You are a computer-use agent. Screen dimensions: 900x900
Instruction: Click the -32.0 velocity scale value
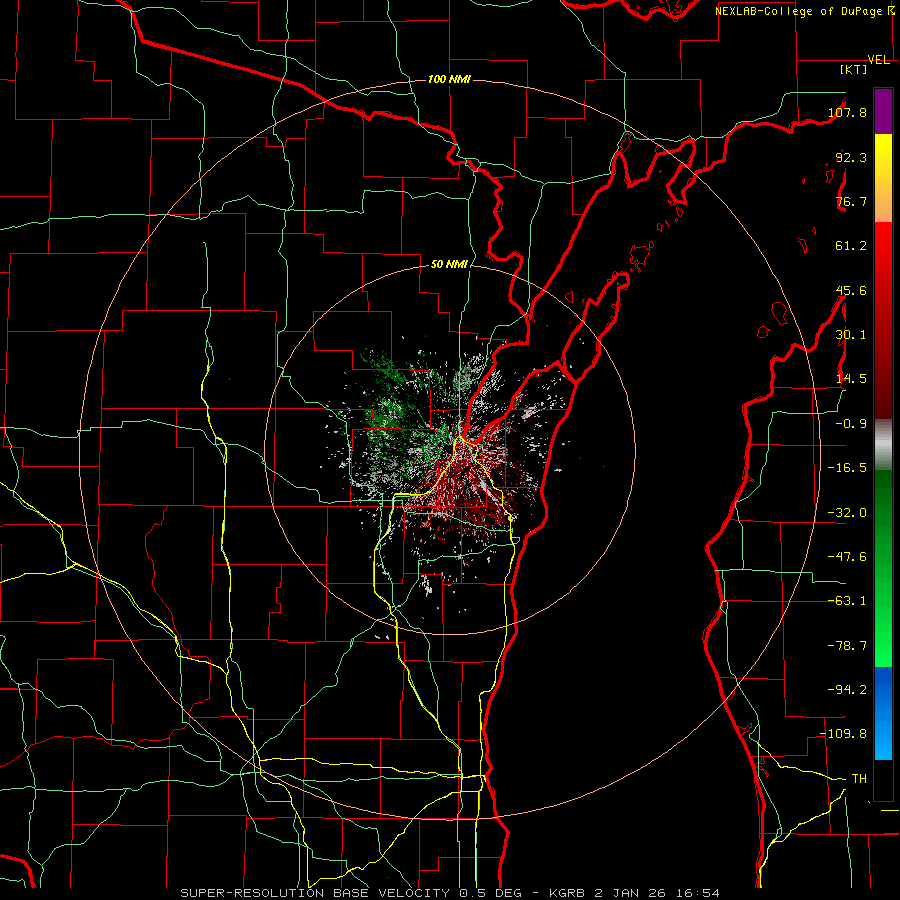click(847, 513)
